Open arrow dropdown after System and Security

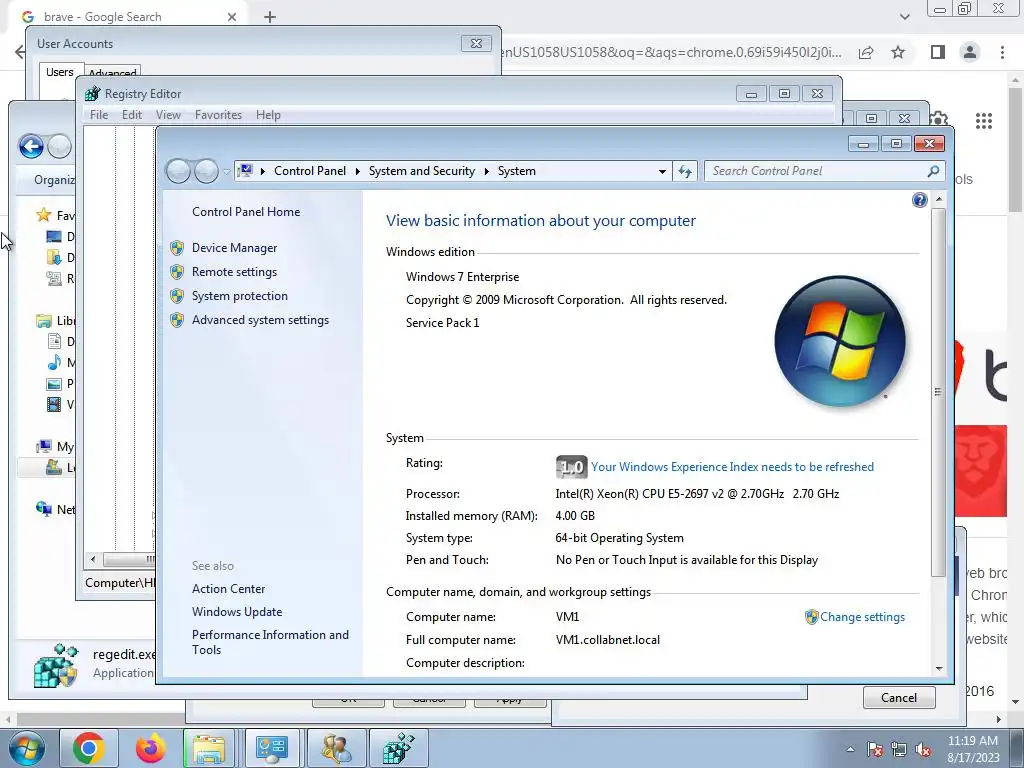[487, 171]
